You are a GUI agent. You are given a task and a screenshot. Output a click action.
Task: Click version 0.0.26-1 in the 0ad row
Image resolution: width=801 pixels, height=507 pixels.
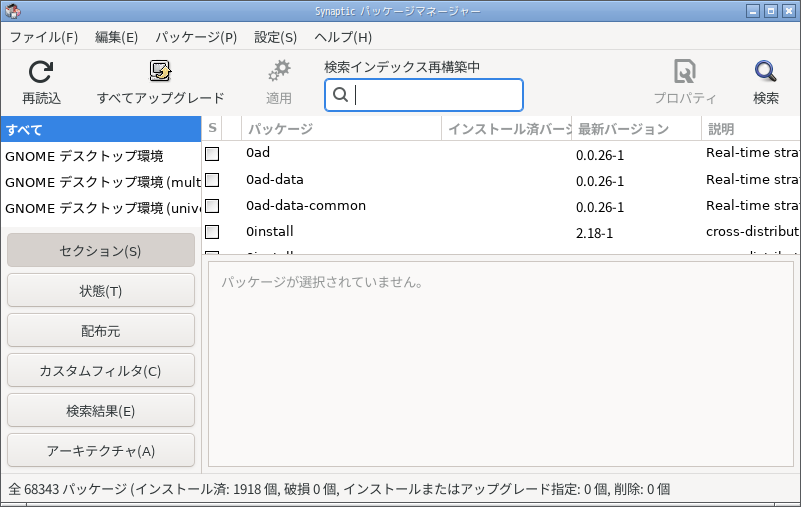(x=600, y=155)
